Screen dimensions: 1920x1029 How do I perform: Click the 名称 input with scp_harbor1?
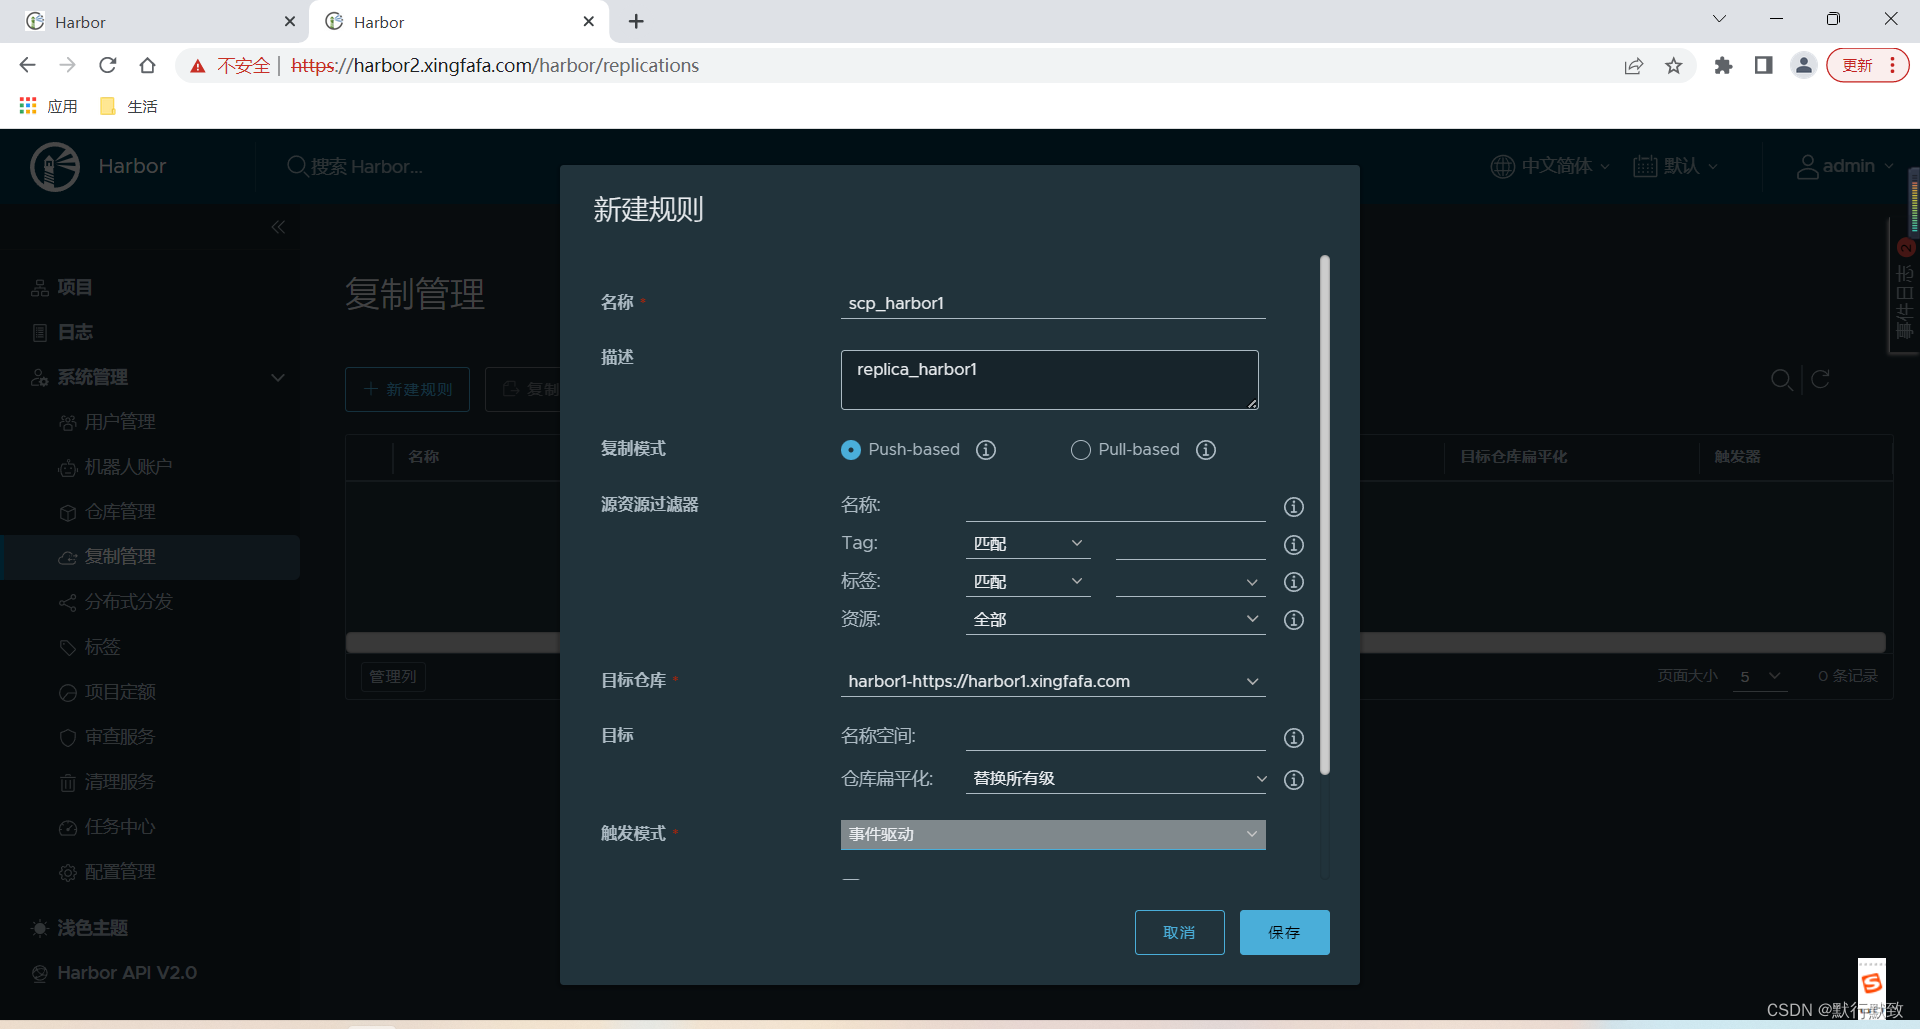pyautogui.click(x=1053, y=303)
